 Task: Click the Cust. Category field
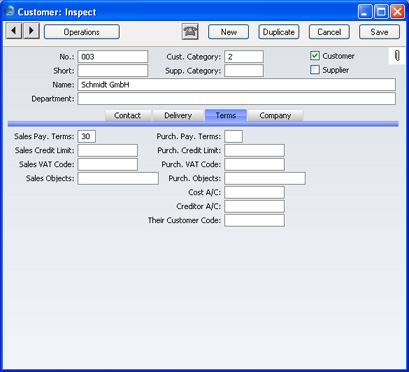click(x=244, y=57)
